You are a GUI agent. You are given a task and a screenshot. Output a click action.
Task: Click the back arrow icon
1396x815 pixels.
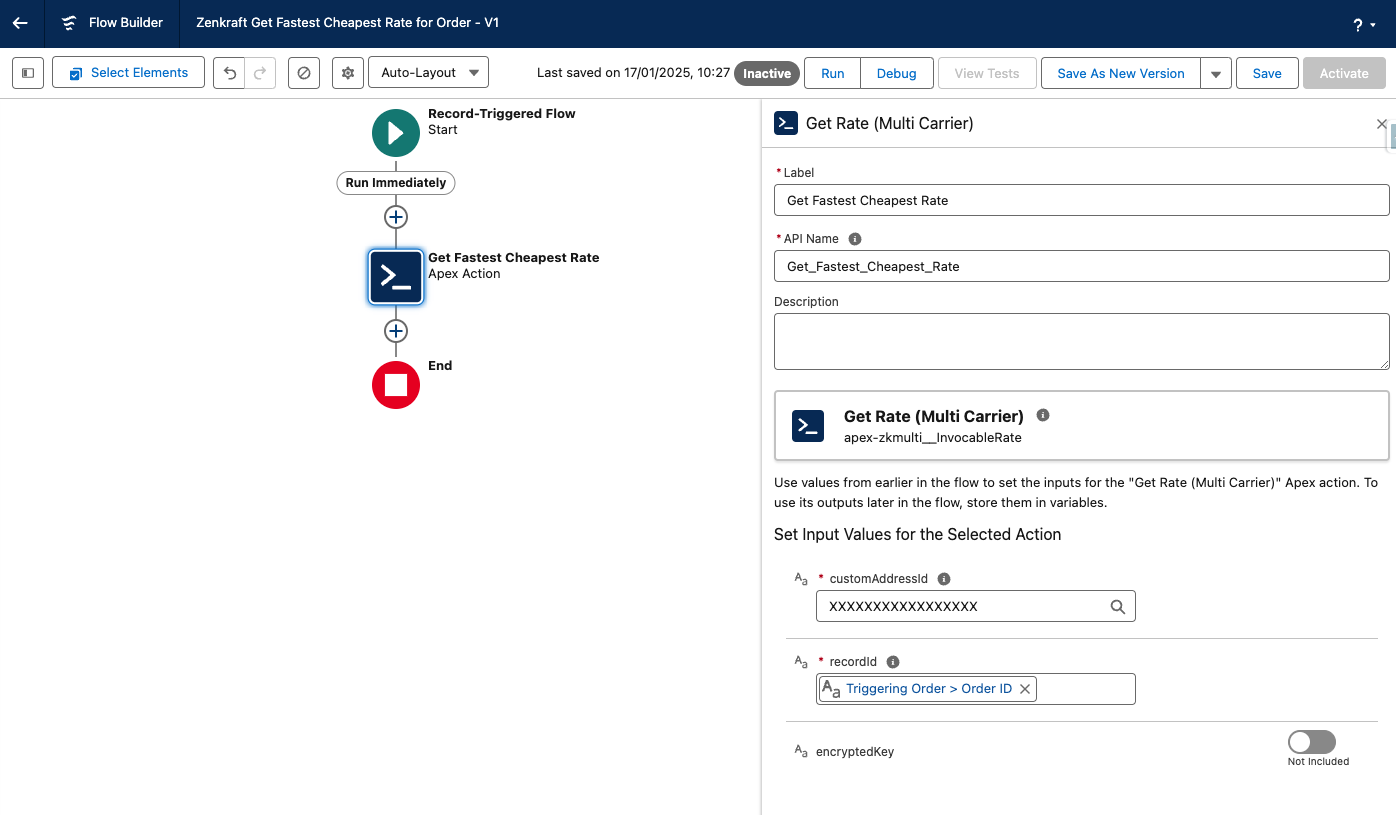(20, 23)
